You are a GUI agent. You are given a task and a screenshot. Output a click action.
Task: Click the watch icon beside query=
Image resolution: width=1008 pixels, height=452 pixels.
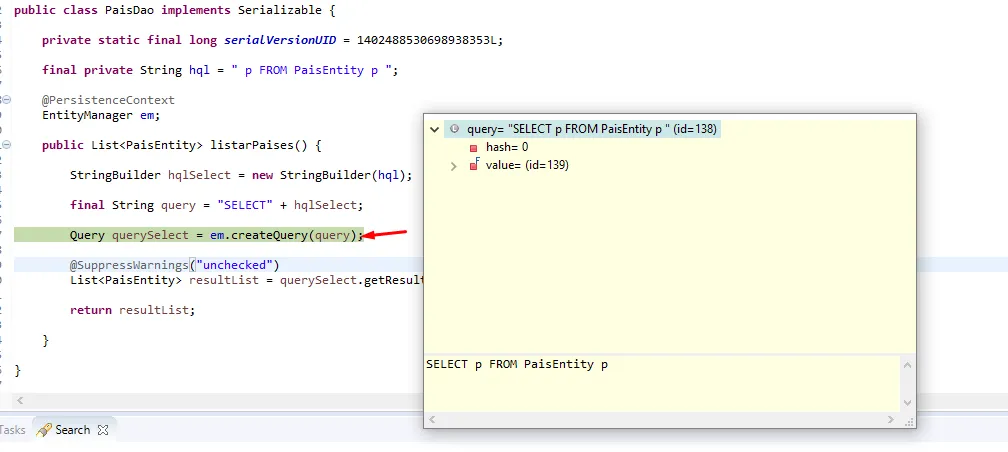pyautogui.click(x=454, y=129)
